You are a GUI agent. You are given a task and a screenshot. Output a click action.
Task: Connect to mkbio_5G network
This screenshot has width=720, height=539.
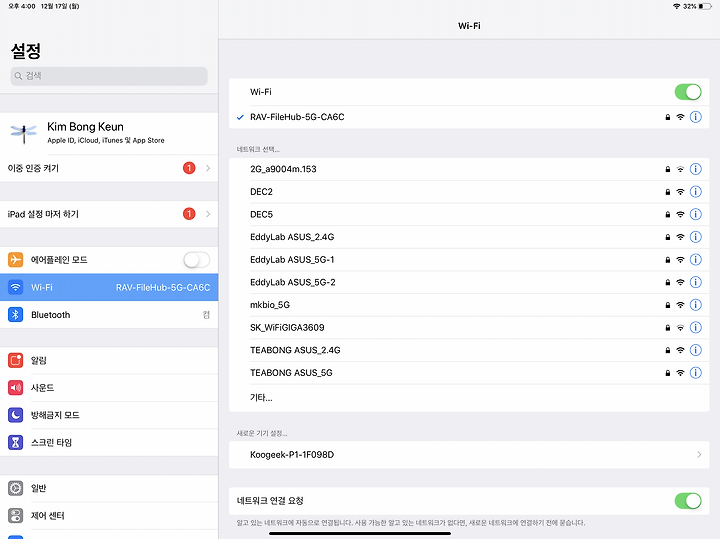(x=469, y=305)
